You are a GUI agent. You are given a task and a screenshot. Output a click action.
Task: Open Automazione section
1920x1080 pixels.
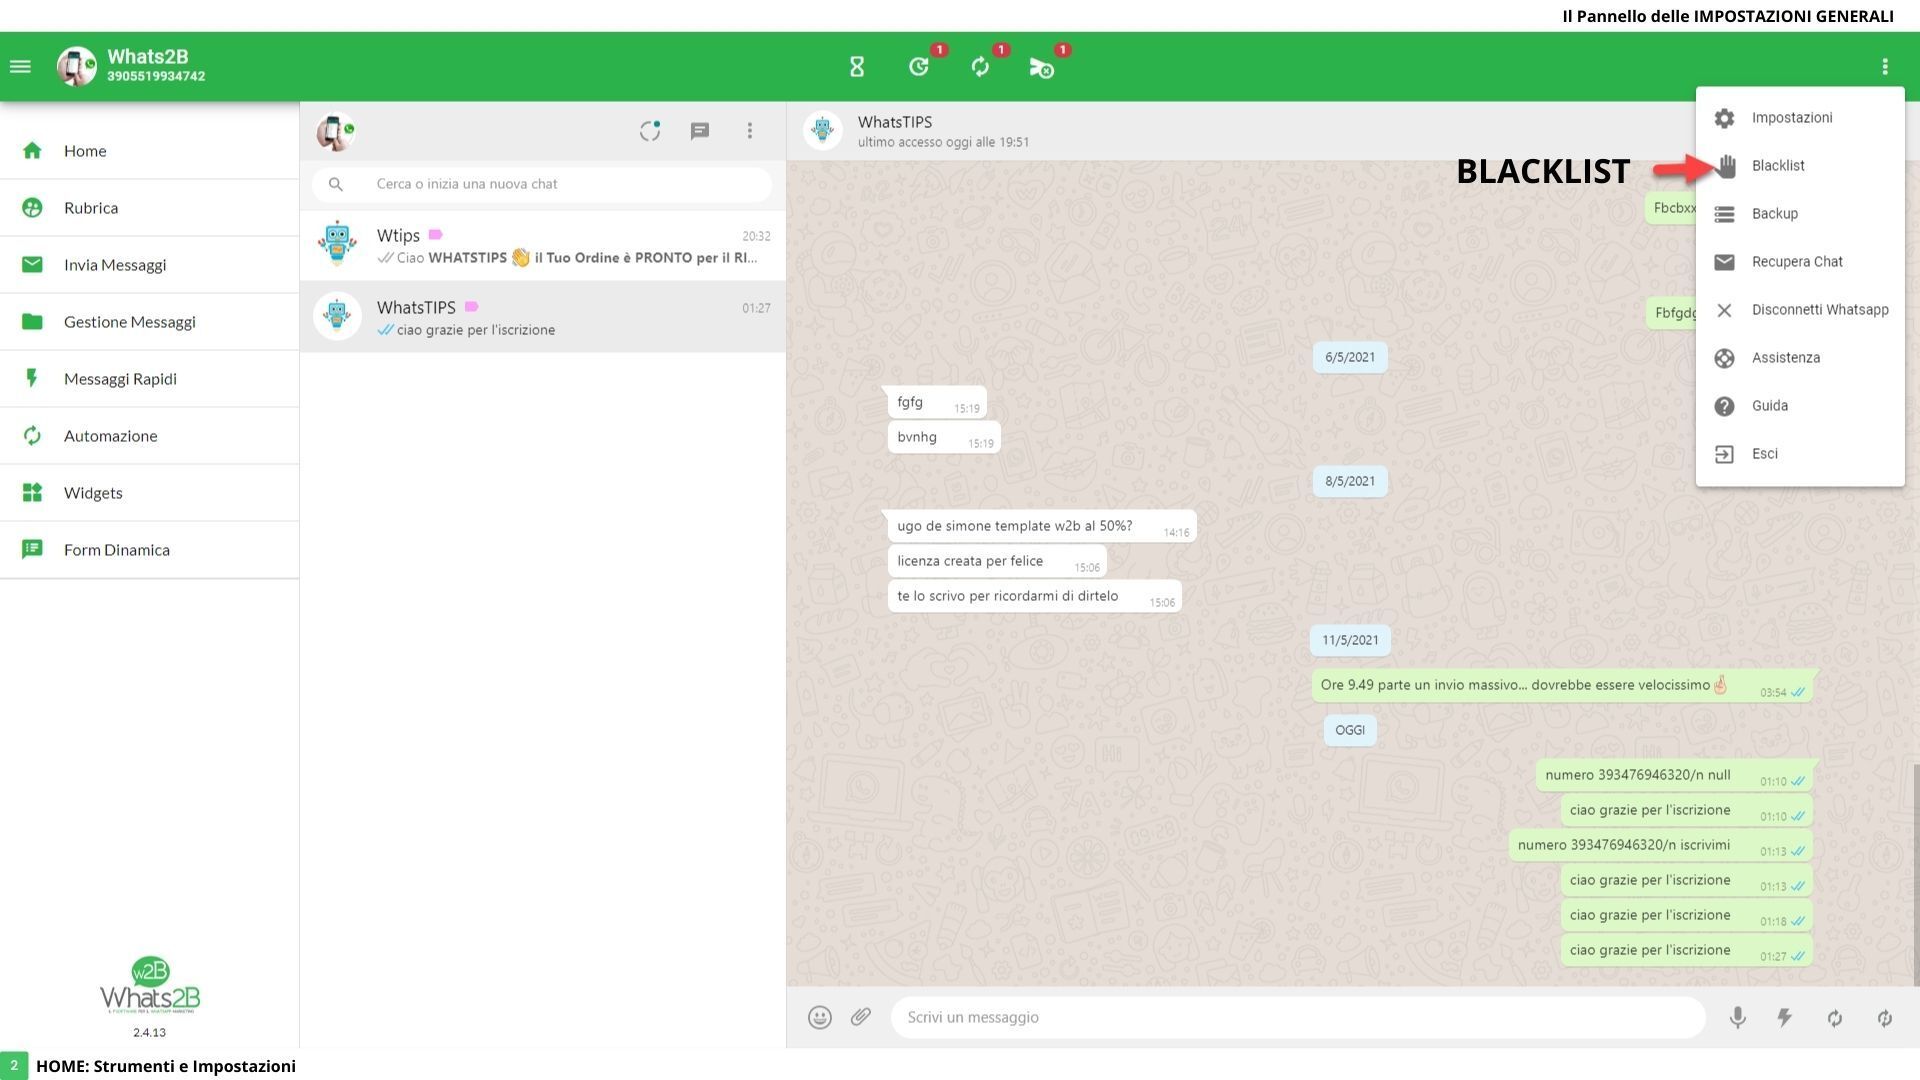click(149, 436)
